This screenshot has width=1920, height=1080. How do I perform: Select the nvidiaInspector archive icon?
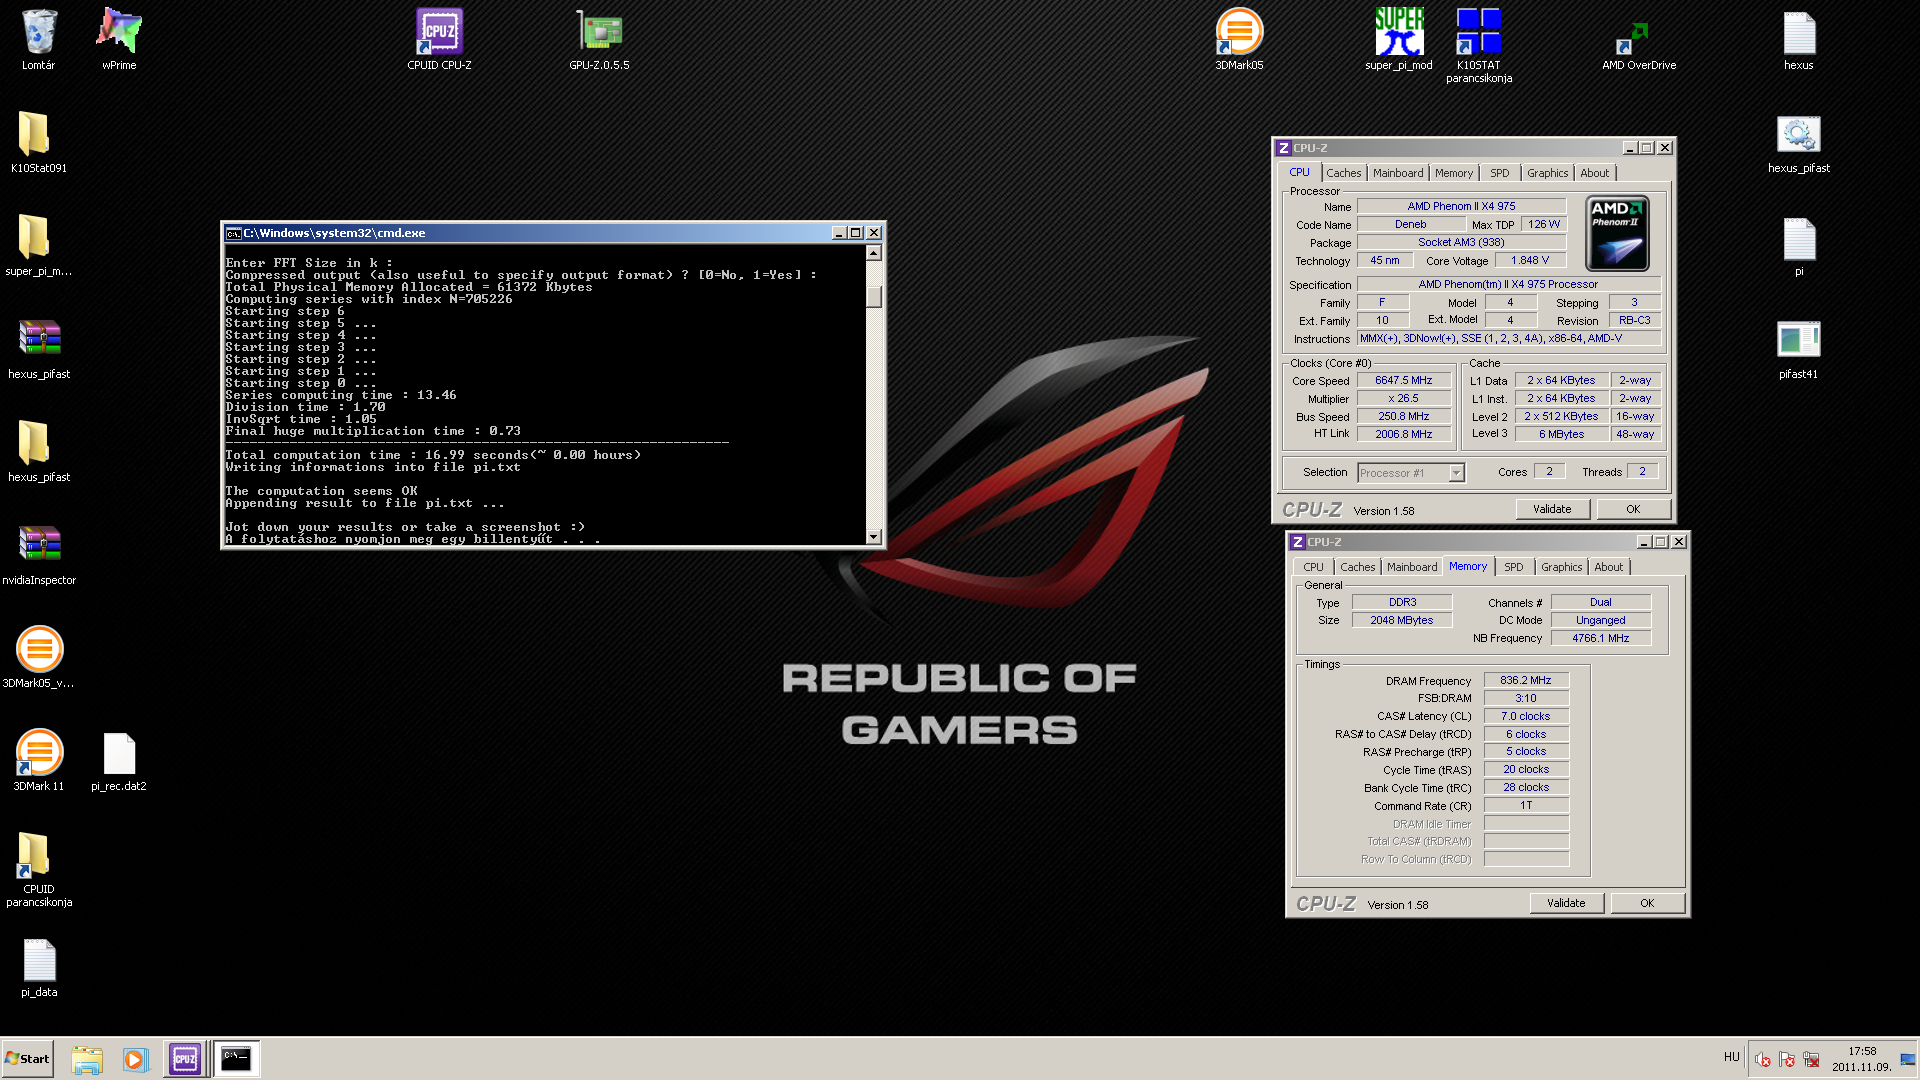(x=39, y=555)
